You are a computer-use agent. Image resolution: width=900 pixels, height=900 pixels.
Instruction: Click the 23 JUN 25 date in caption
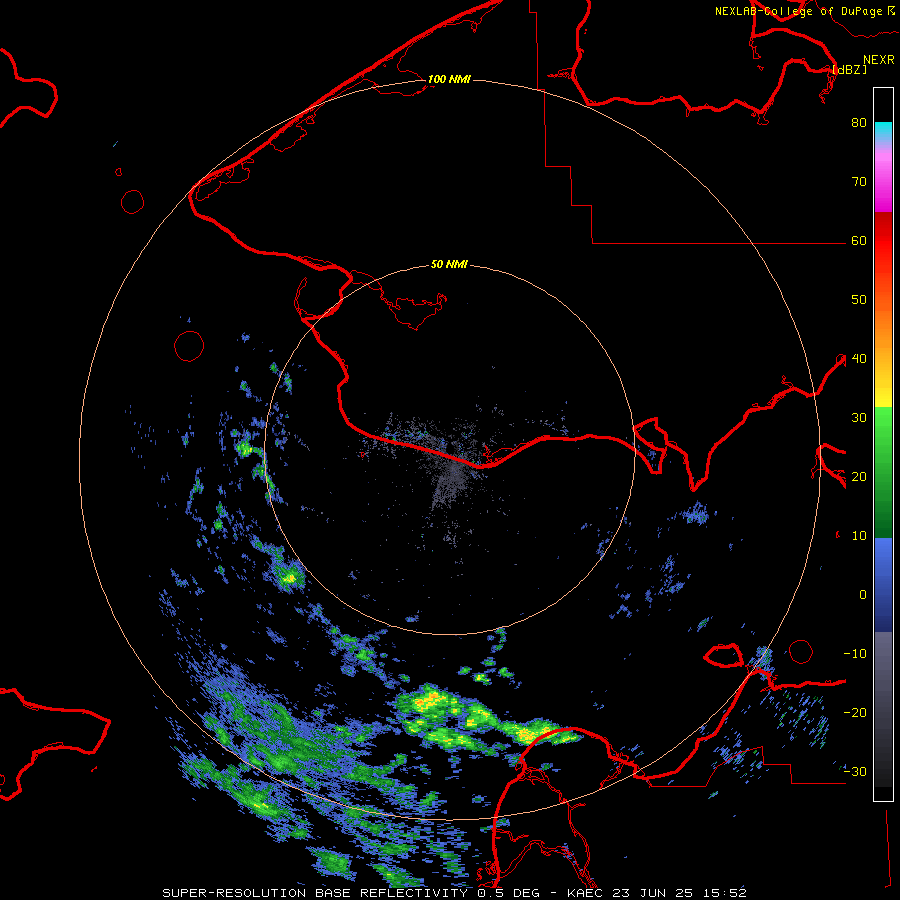652,893
